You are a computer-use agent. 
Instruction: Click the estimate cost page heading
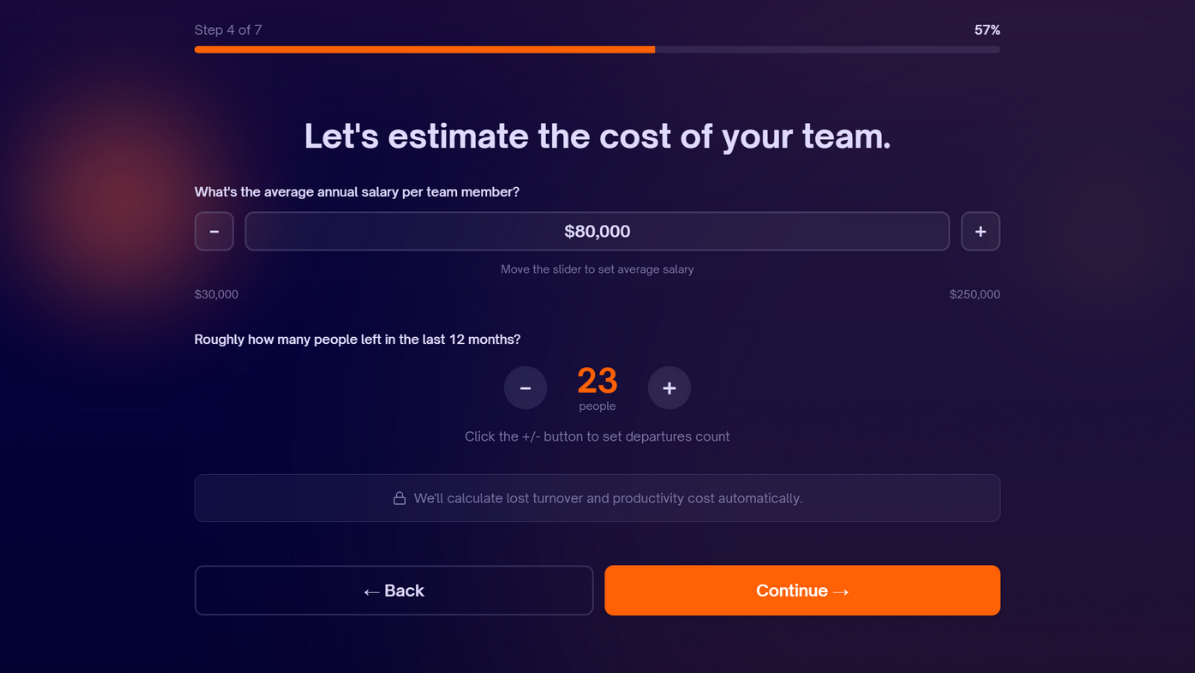point(597,136)
